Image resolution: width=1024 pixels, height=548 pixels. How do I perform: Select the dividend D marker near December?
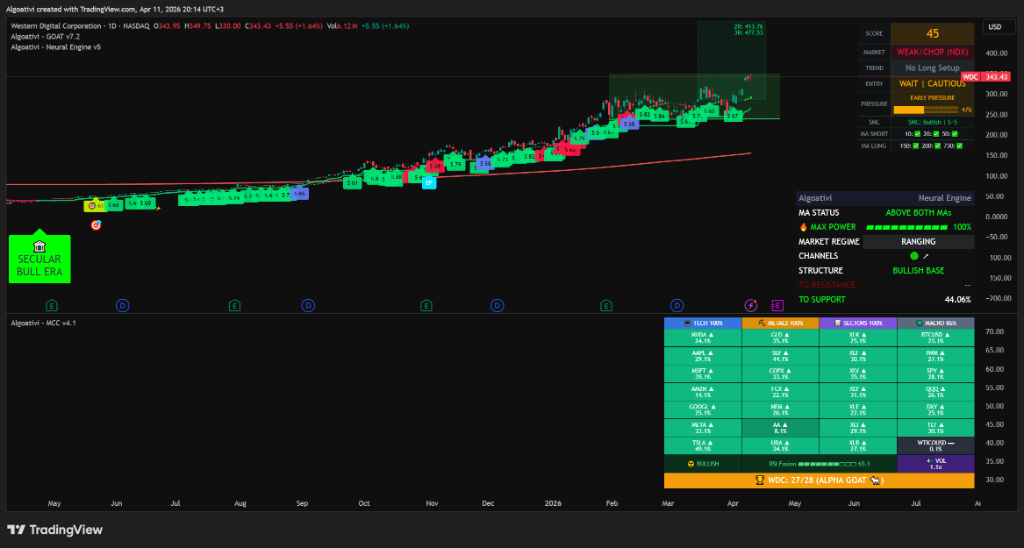(x=497, y=305)
